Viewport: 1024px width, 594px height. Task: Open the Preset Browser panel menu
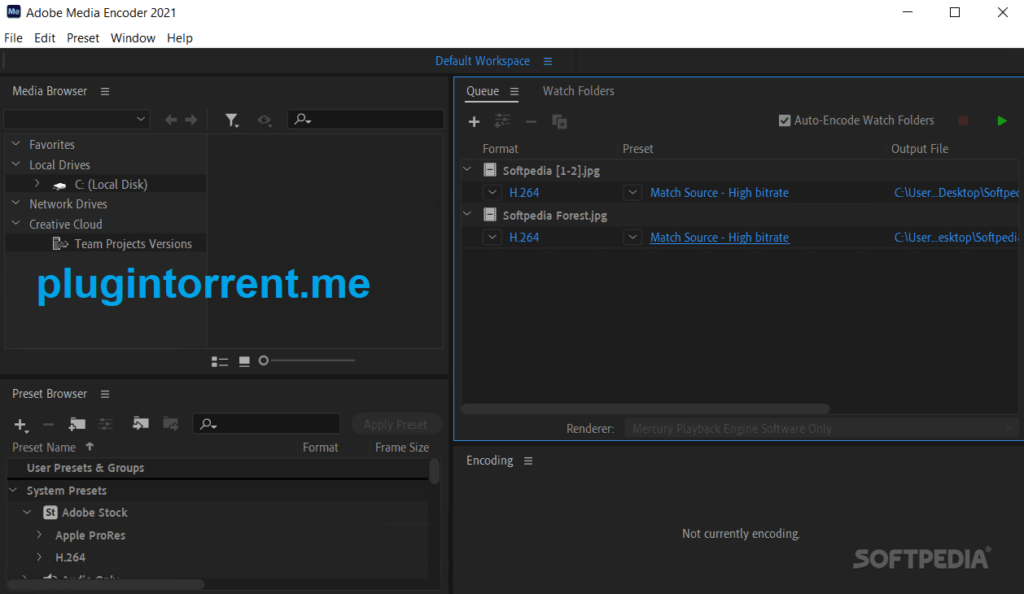104,394
